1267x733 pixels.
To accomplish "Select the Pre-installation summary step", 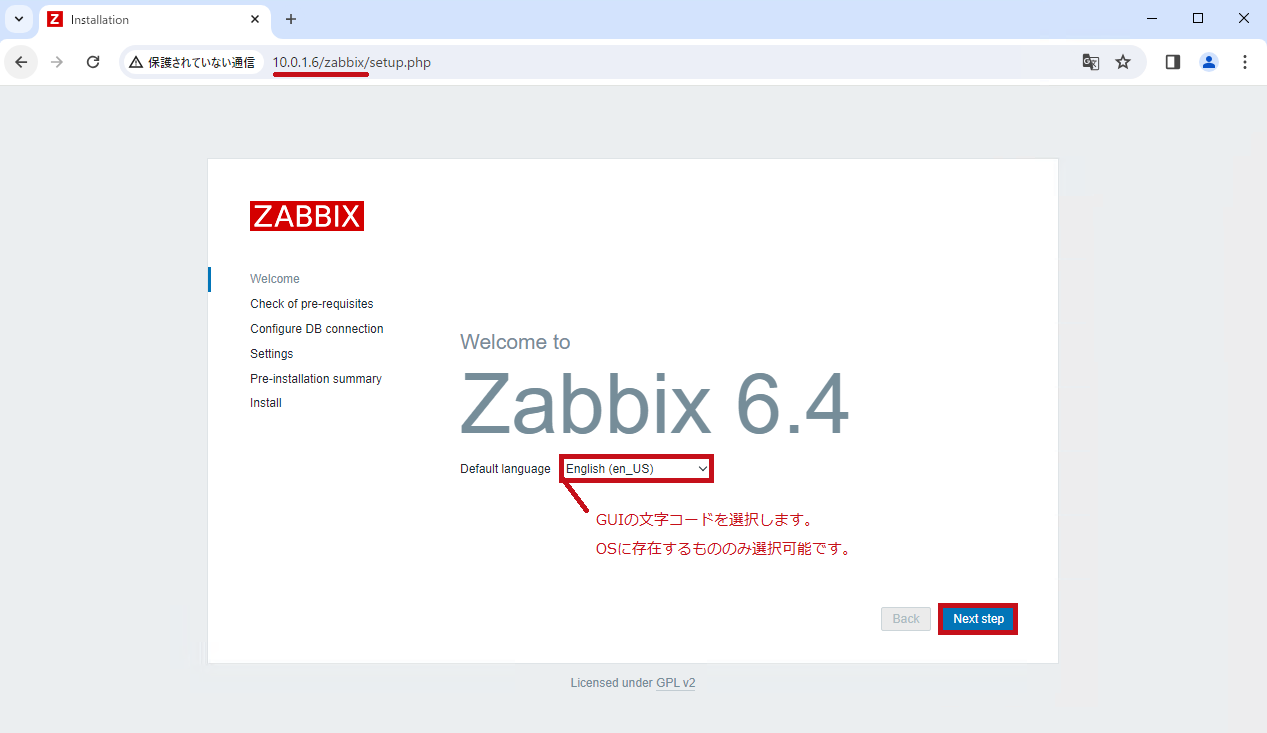I will pyautogui.click(x=316, y=379).
